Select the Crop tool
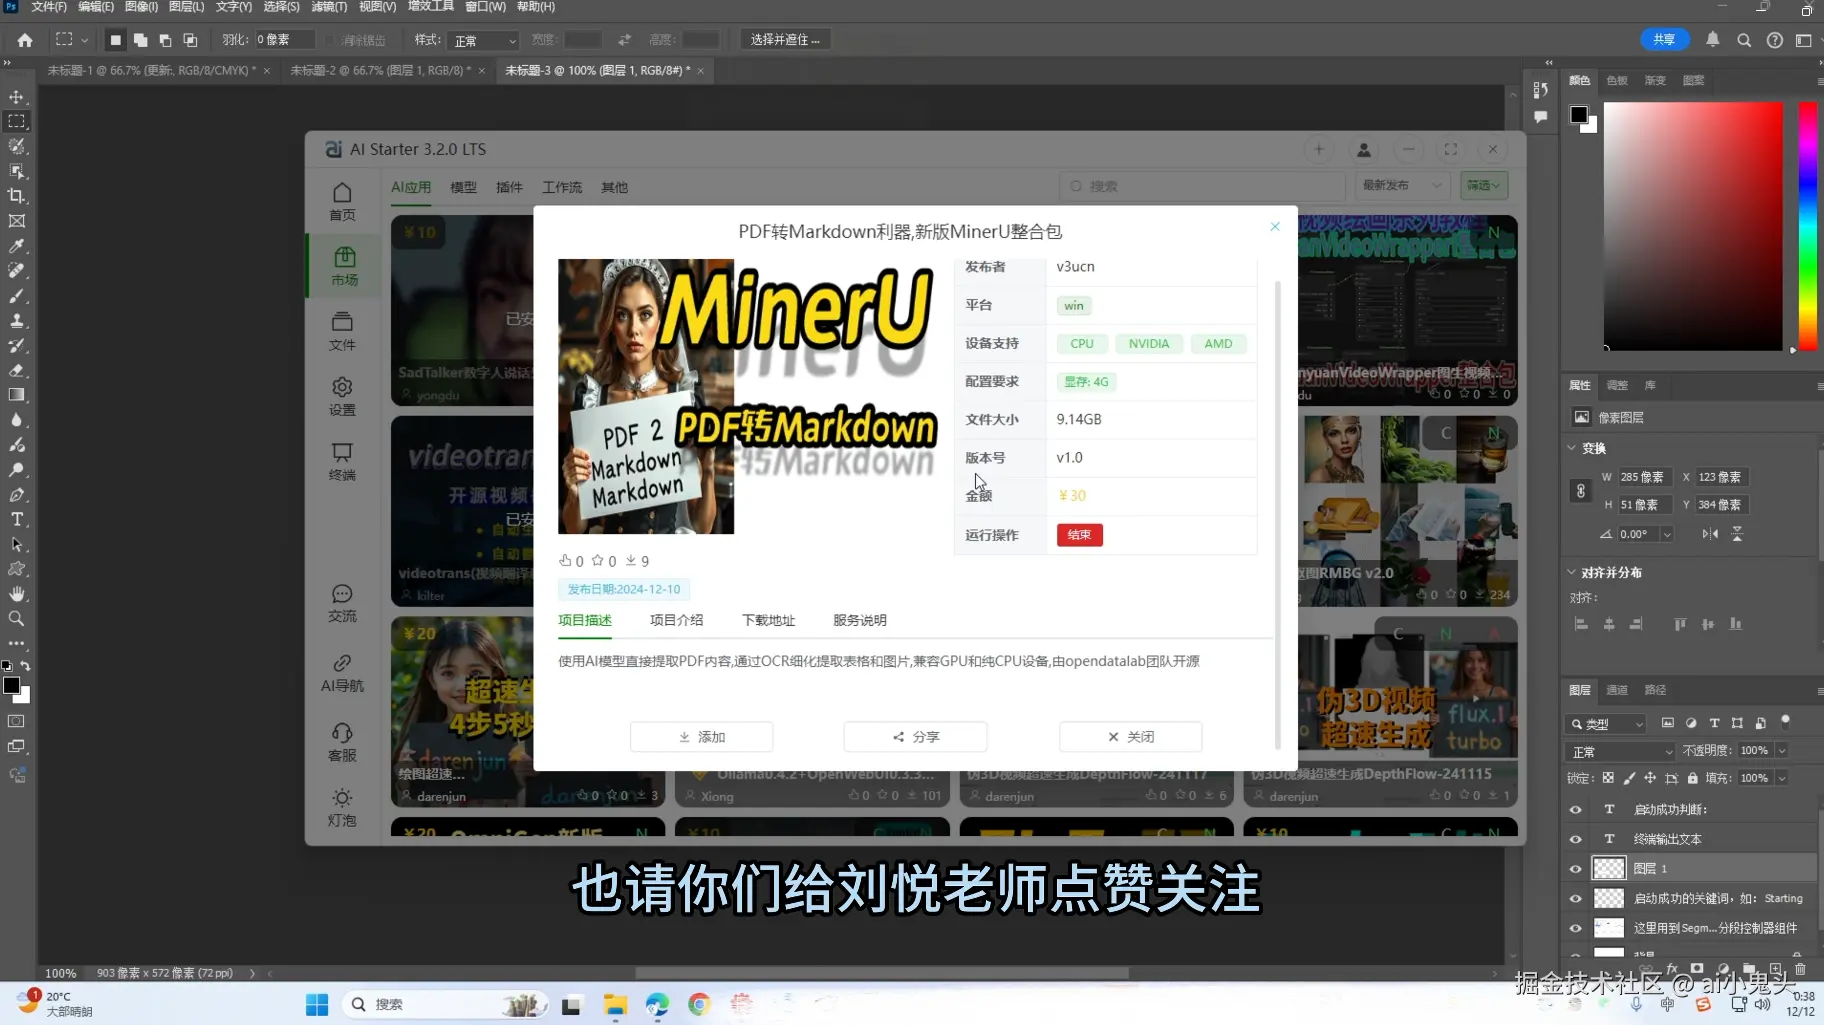Image resolution: width=1824 pixels, height=1025 pixels. point(17,196)
